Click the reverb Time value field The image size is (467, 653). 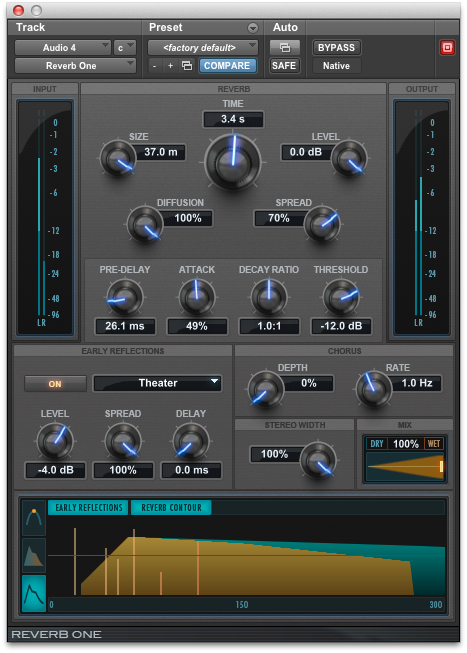[233, 119]
